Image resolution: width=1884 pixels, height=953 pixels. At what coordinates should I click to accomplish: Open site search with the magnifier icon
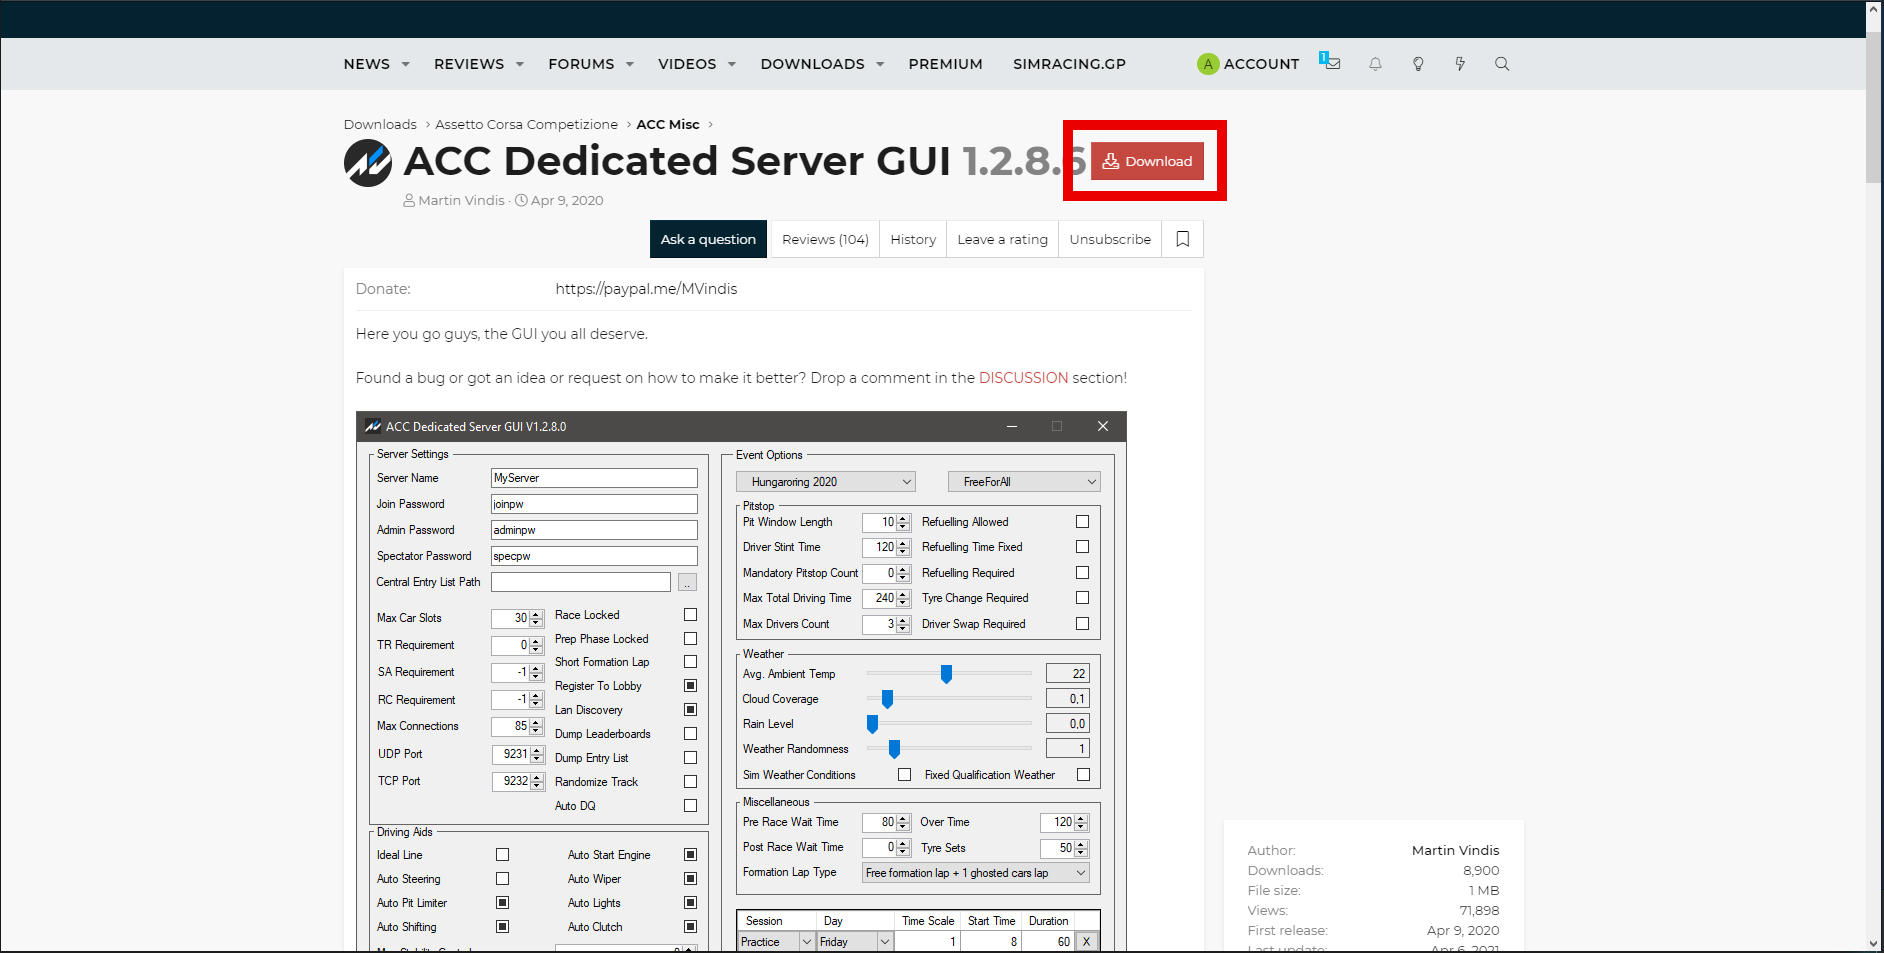tap(1502, 64)
